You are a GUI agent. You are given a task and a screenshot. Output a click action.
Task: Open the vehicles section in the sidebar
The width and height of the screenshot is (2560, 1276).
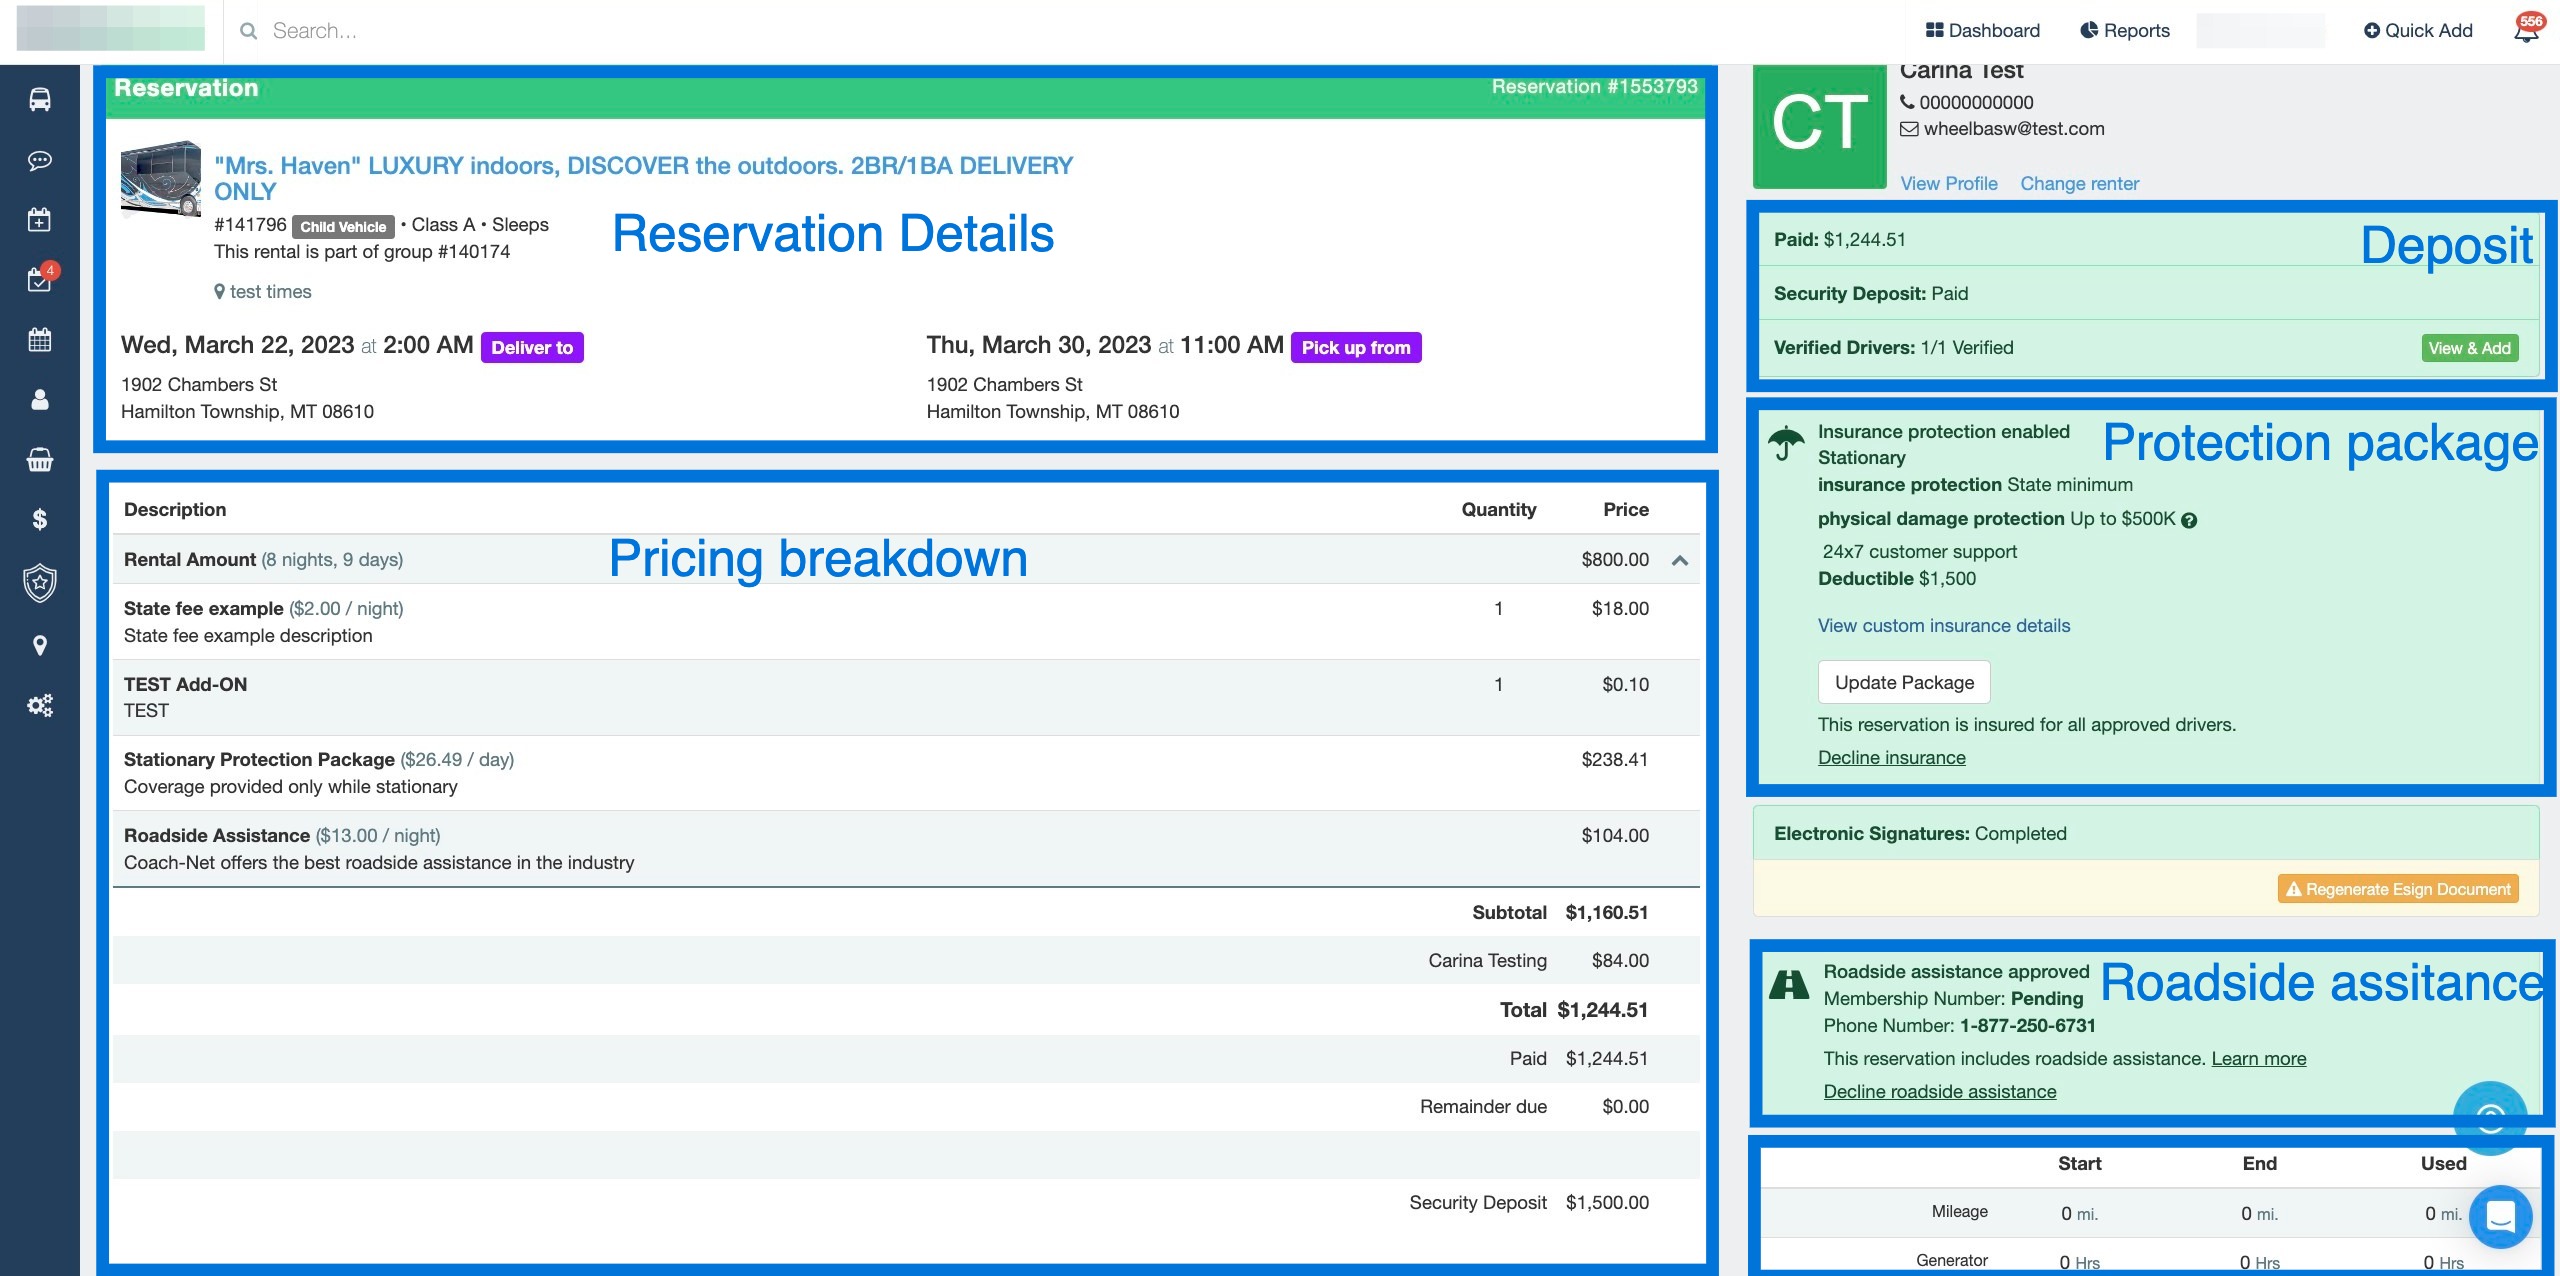click(38, 100)
